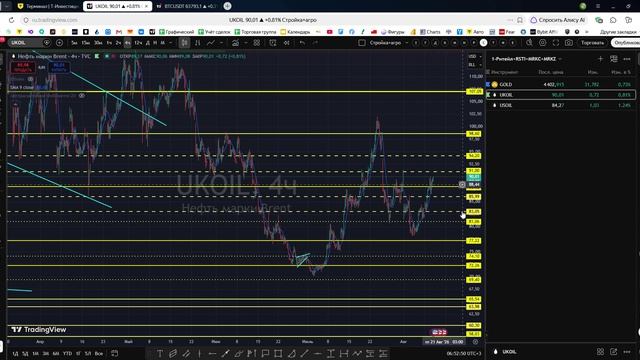Click the red sell price button

23,67
